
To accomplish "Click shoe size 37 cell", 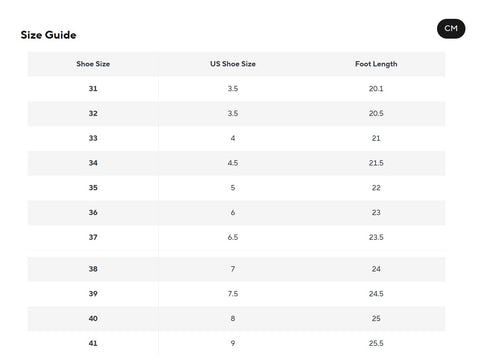I will point(93,237).
